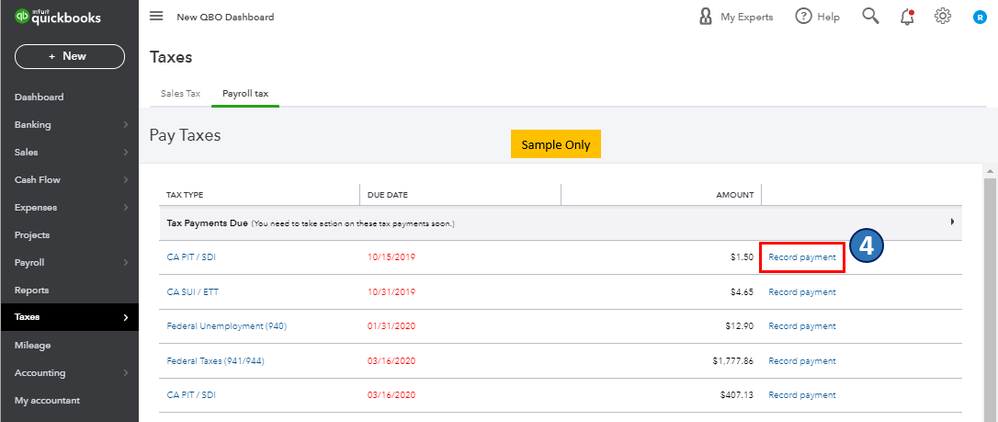This screenshot has height=422, width=998.
Task: Go to Reports in the sidebar
Action: (x=32, y=290)
